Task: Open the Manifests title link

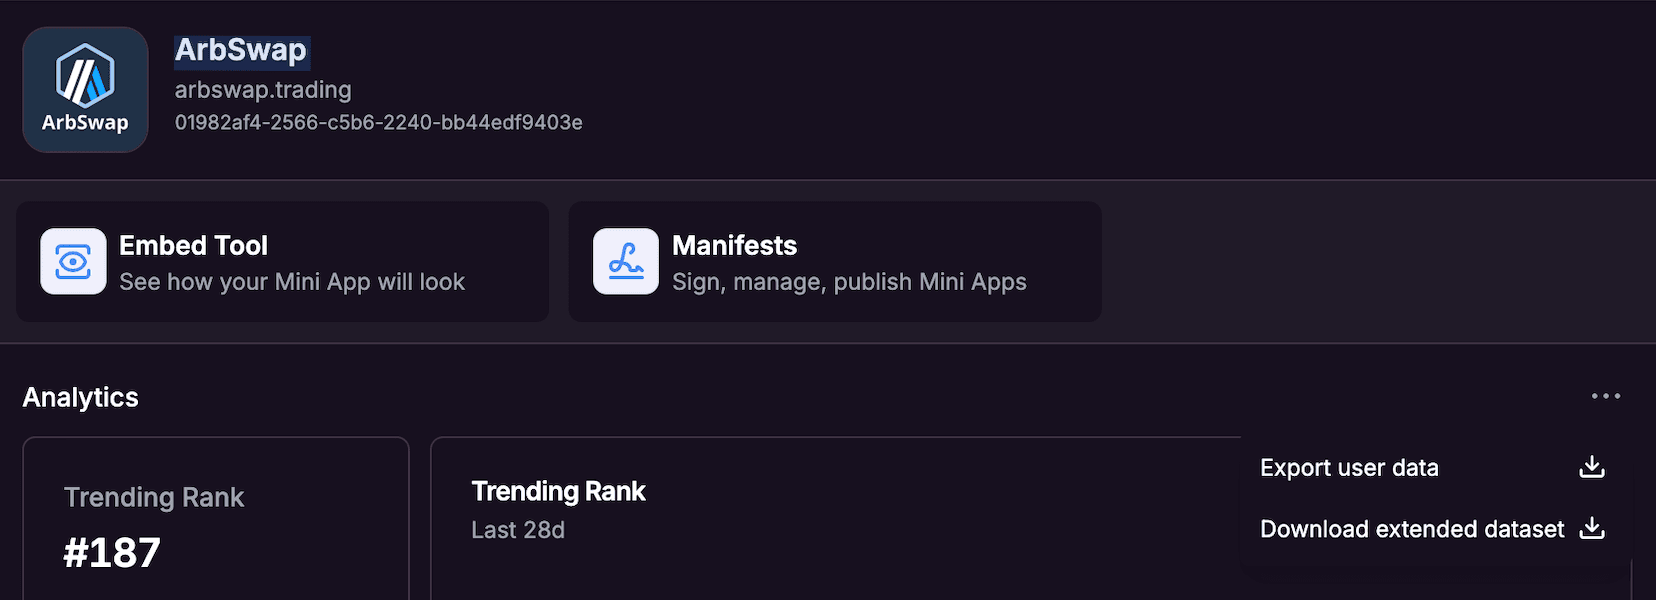Action: click(x=734, y=245)
